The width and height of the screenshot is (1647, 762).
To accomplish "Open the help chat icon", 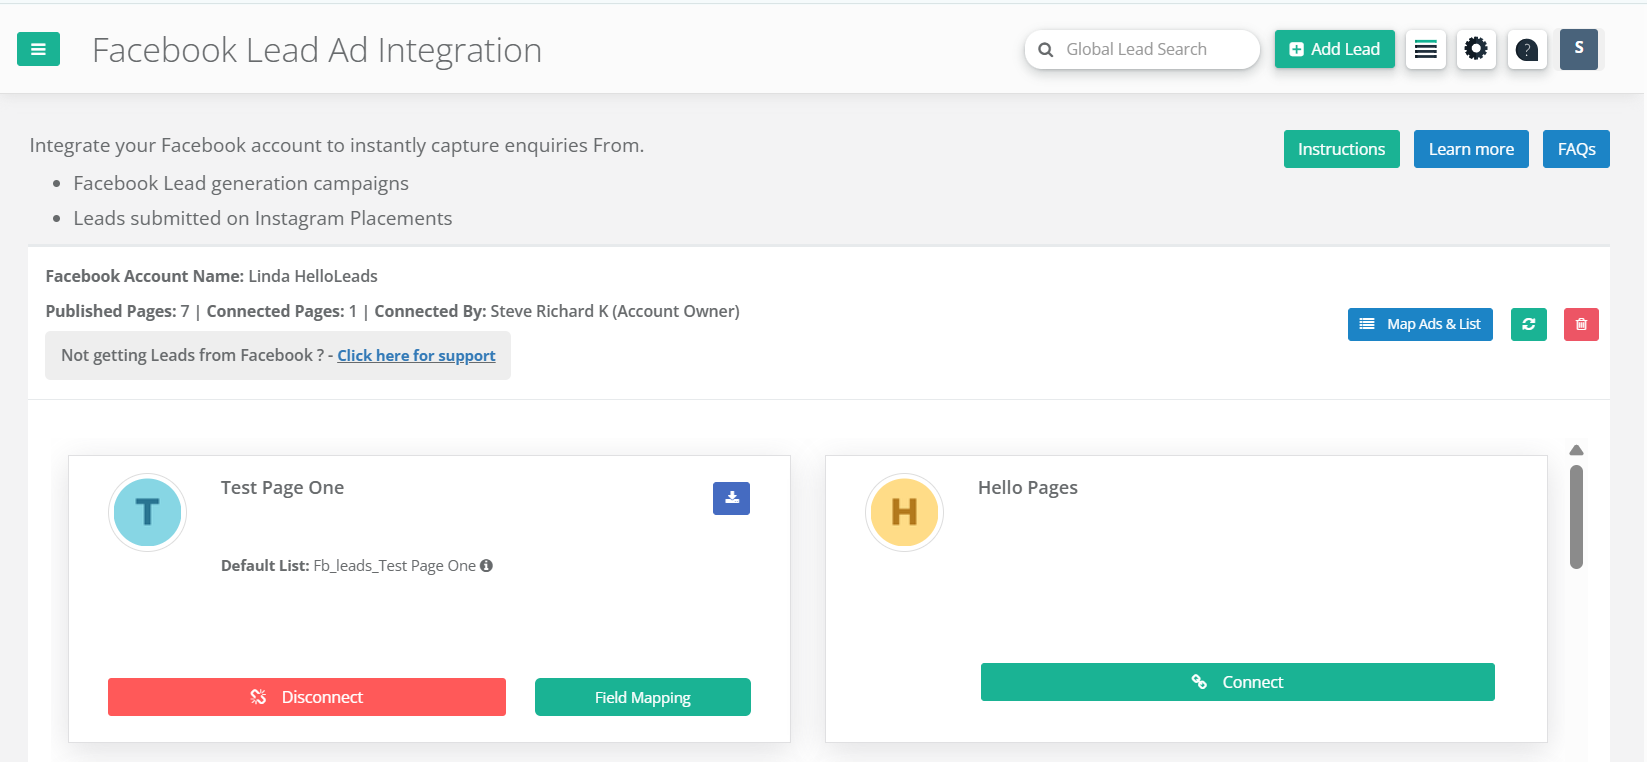I will pos(1527,49).
